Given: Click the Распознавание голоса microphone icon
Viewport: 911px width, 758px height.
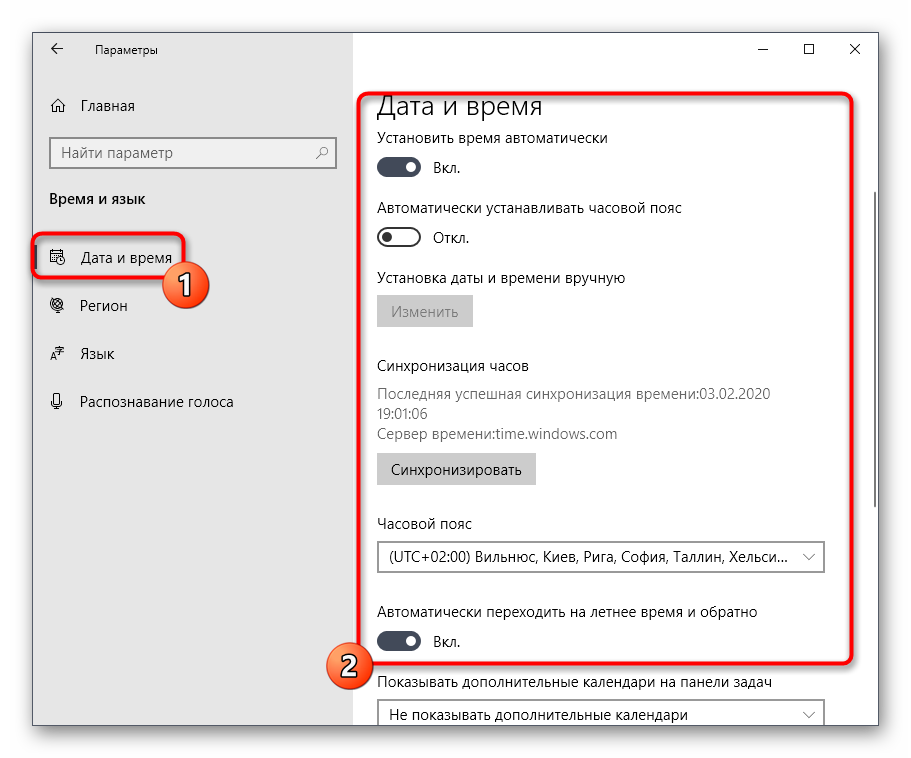Looking at the screenshot, I should (x=58, y=402).
